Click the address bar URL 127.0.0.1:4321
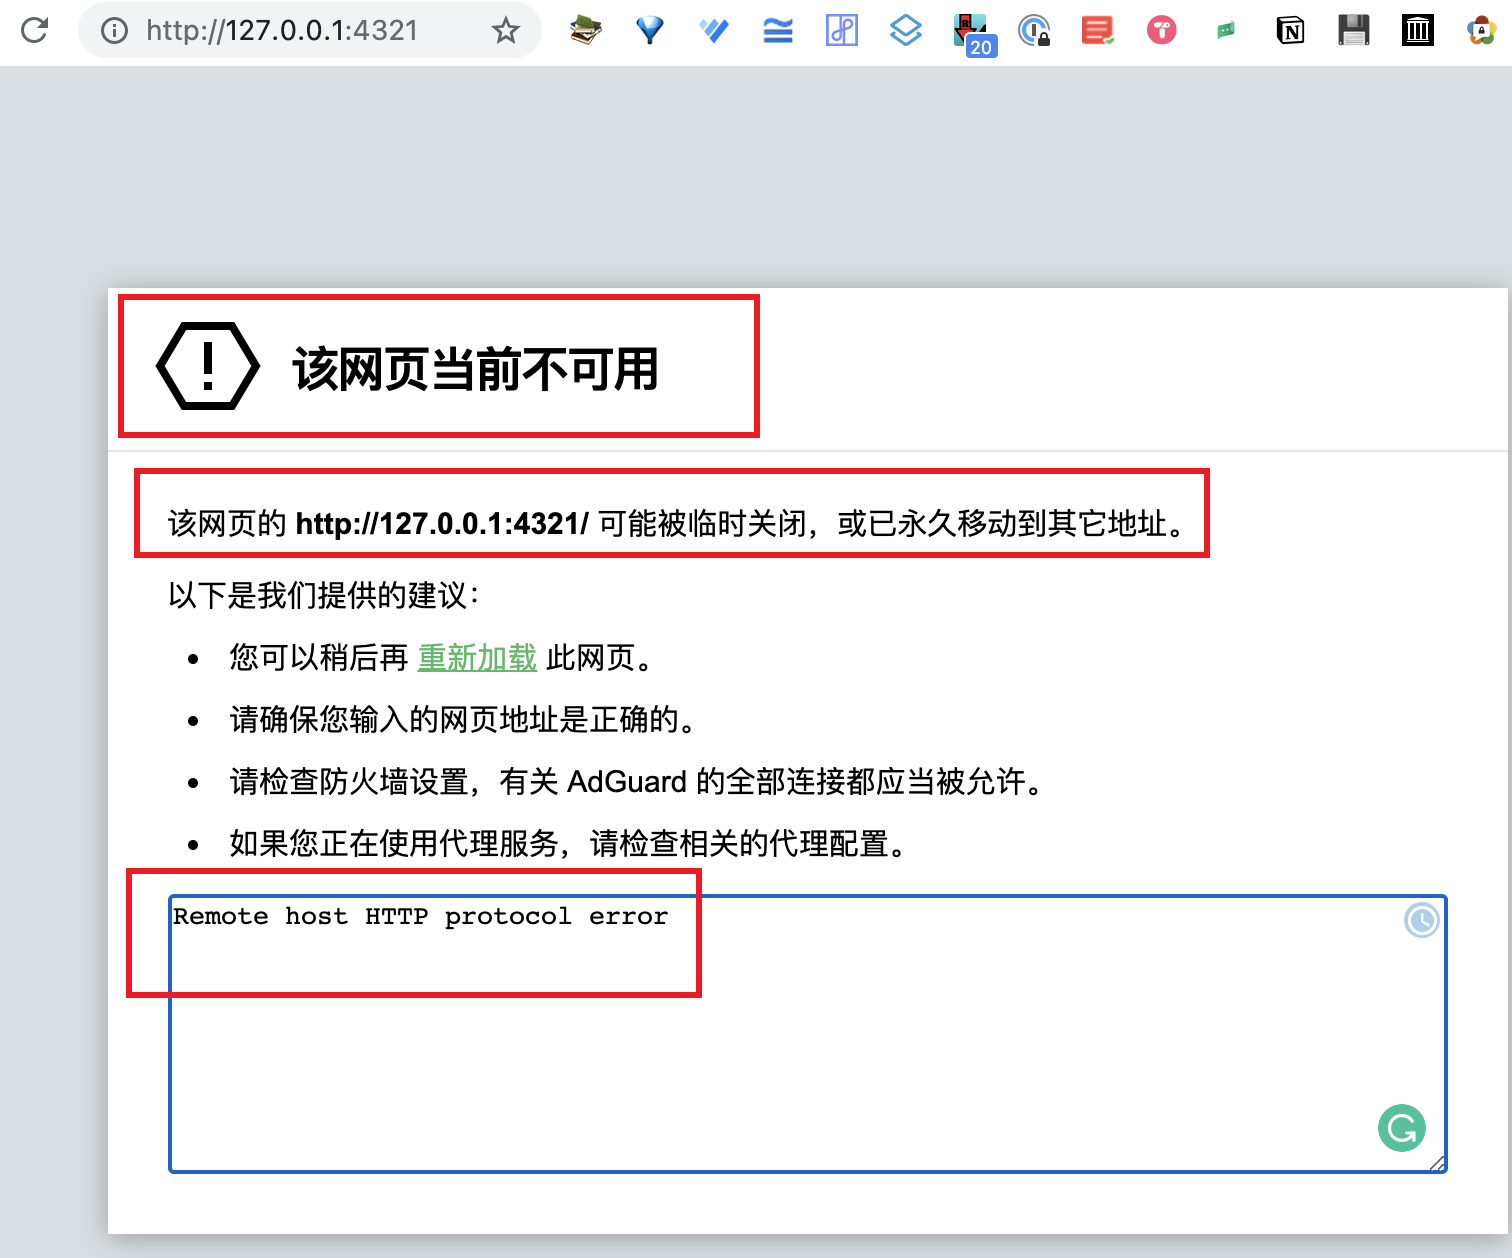The height and width of the screenshot is (1258, 1512). click(282, 31)
